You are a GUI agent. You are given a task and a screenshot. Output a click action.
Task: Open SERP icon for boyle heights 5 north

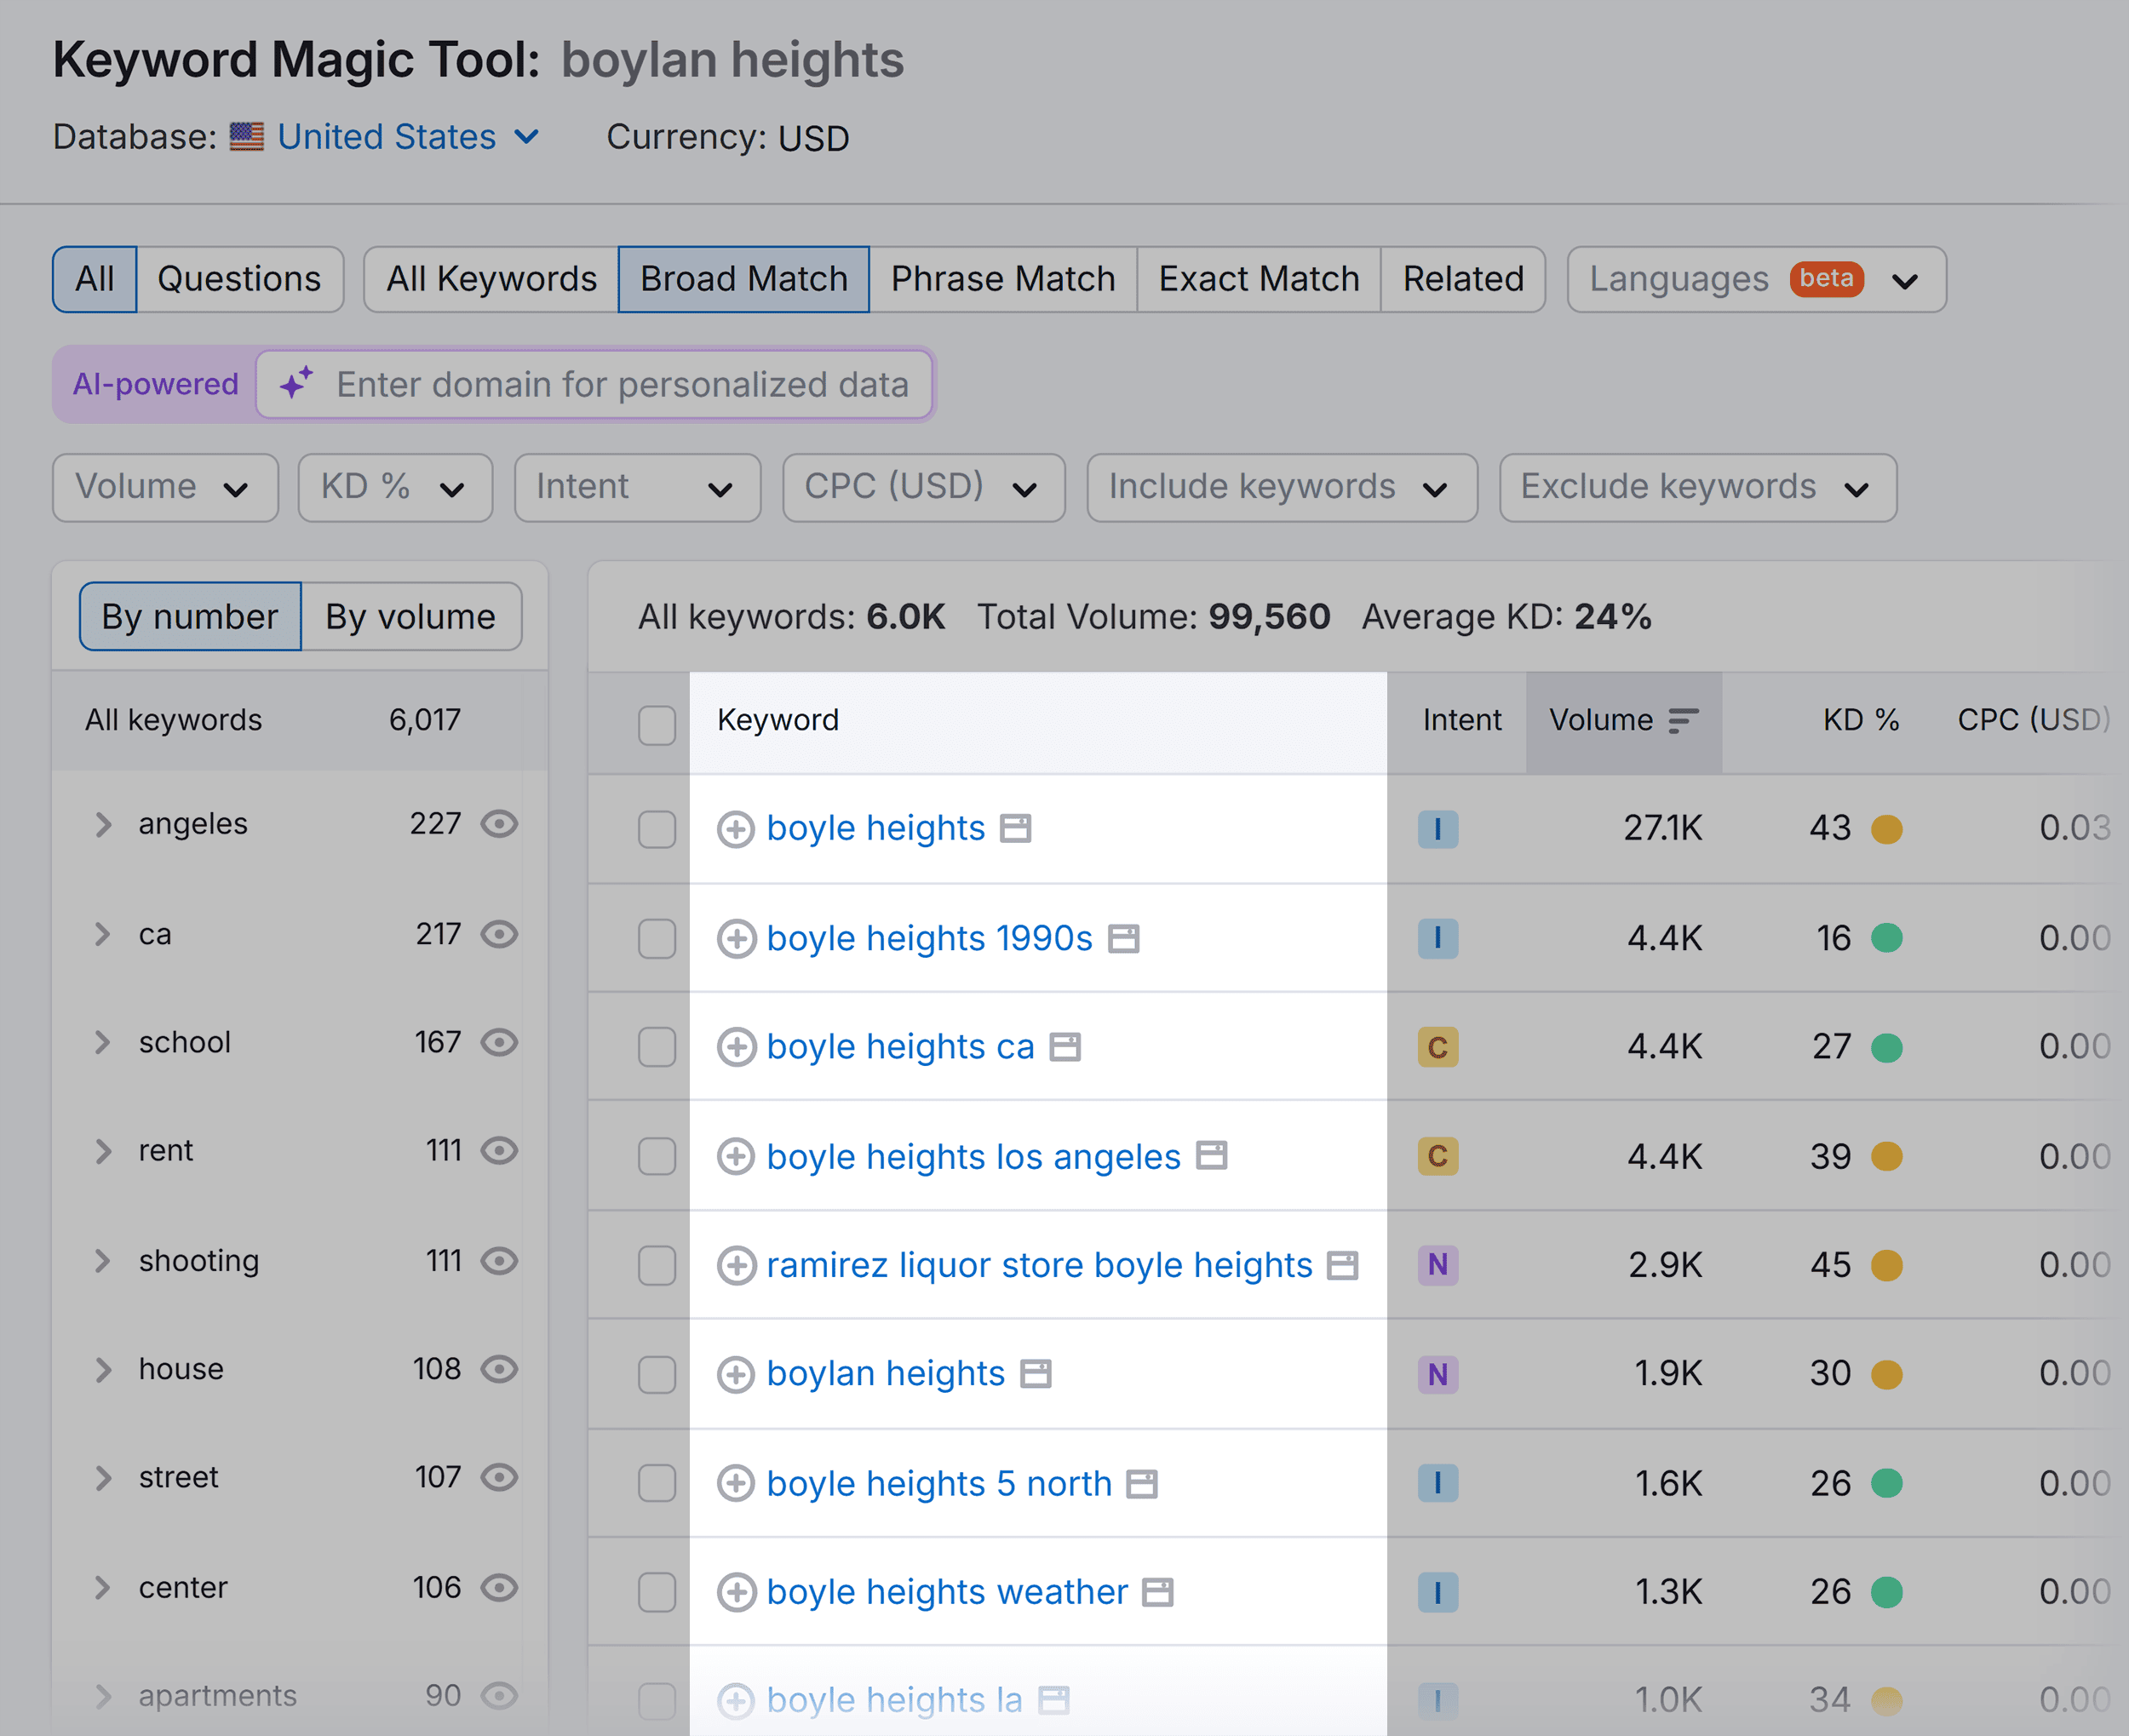click(1142, 1484)
